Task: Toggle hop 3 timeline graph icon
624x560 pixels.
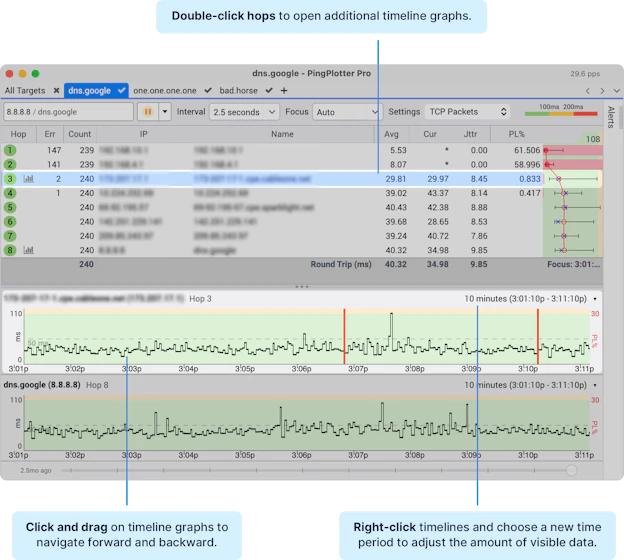Action: 29,179
